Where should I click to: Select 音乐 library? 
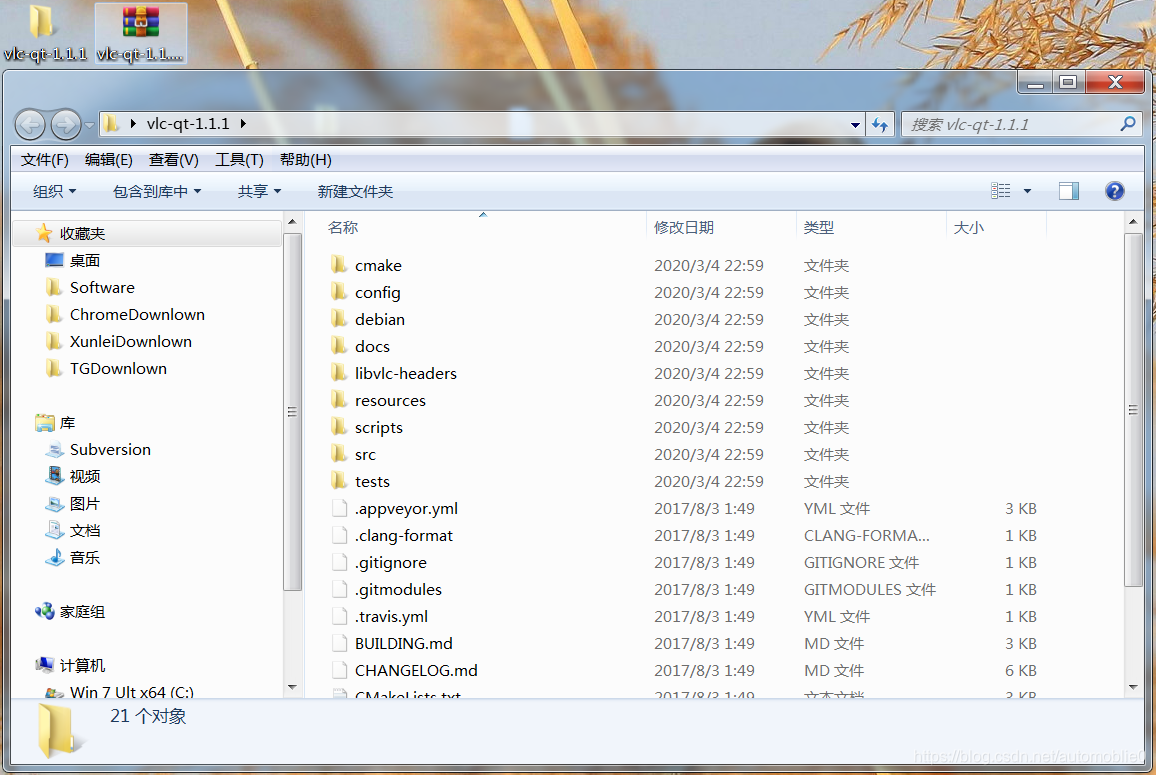pyautogui.click(x=85, y=557)
